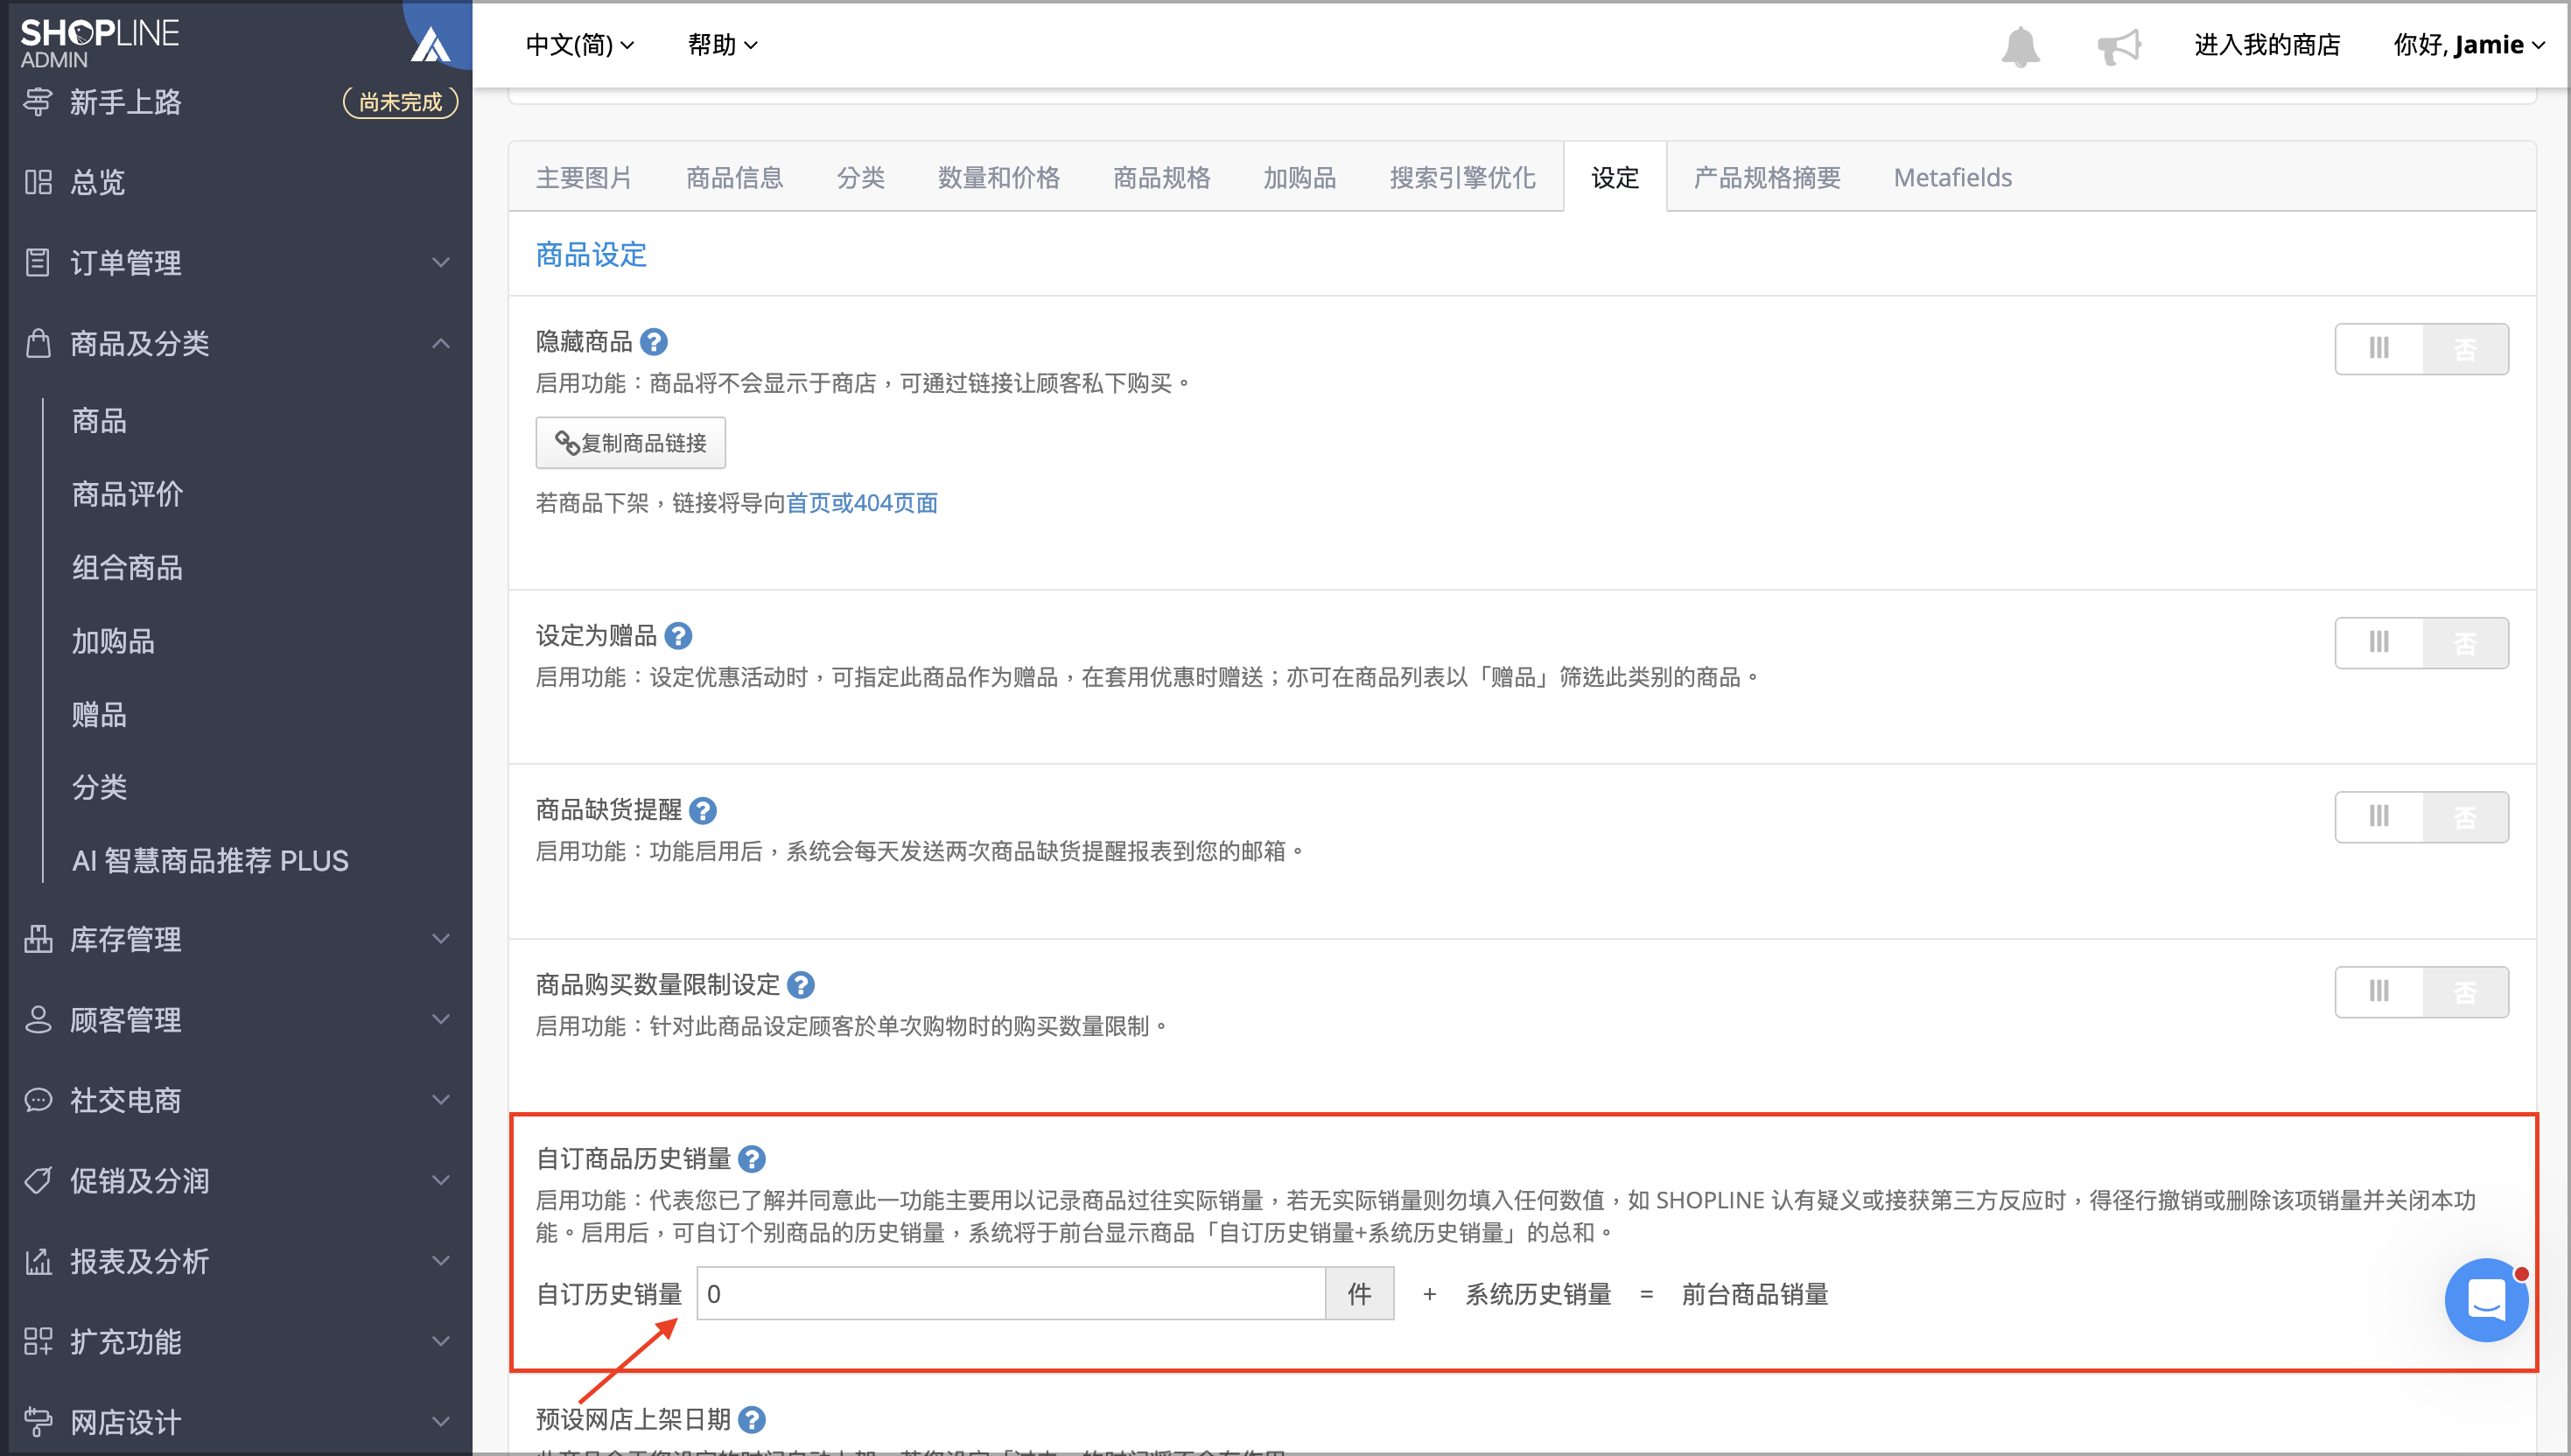This screenshot has height=1456, width=2571.
Task: Open the 帮助 dropdown menu
Action: point(722,45)
